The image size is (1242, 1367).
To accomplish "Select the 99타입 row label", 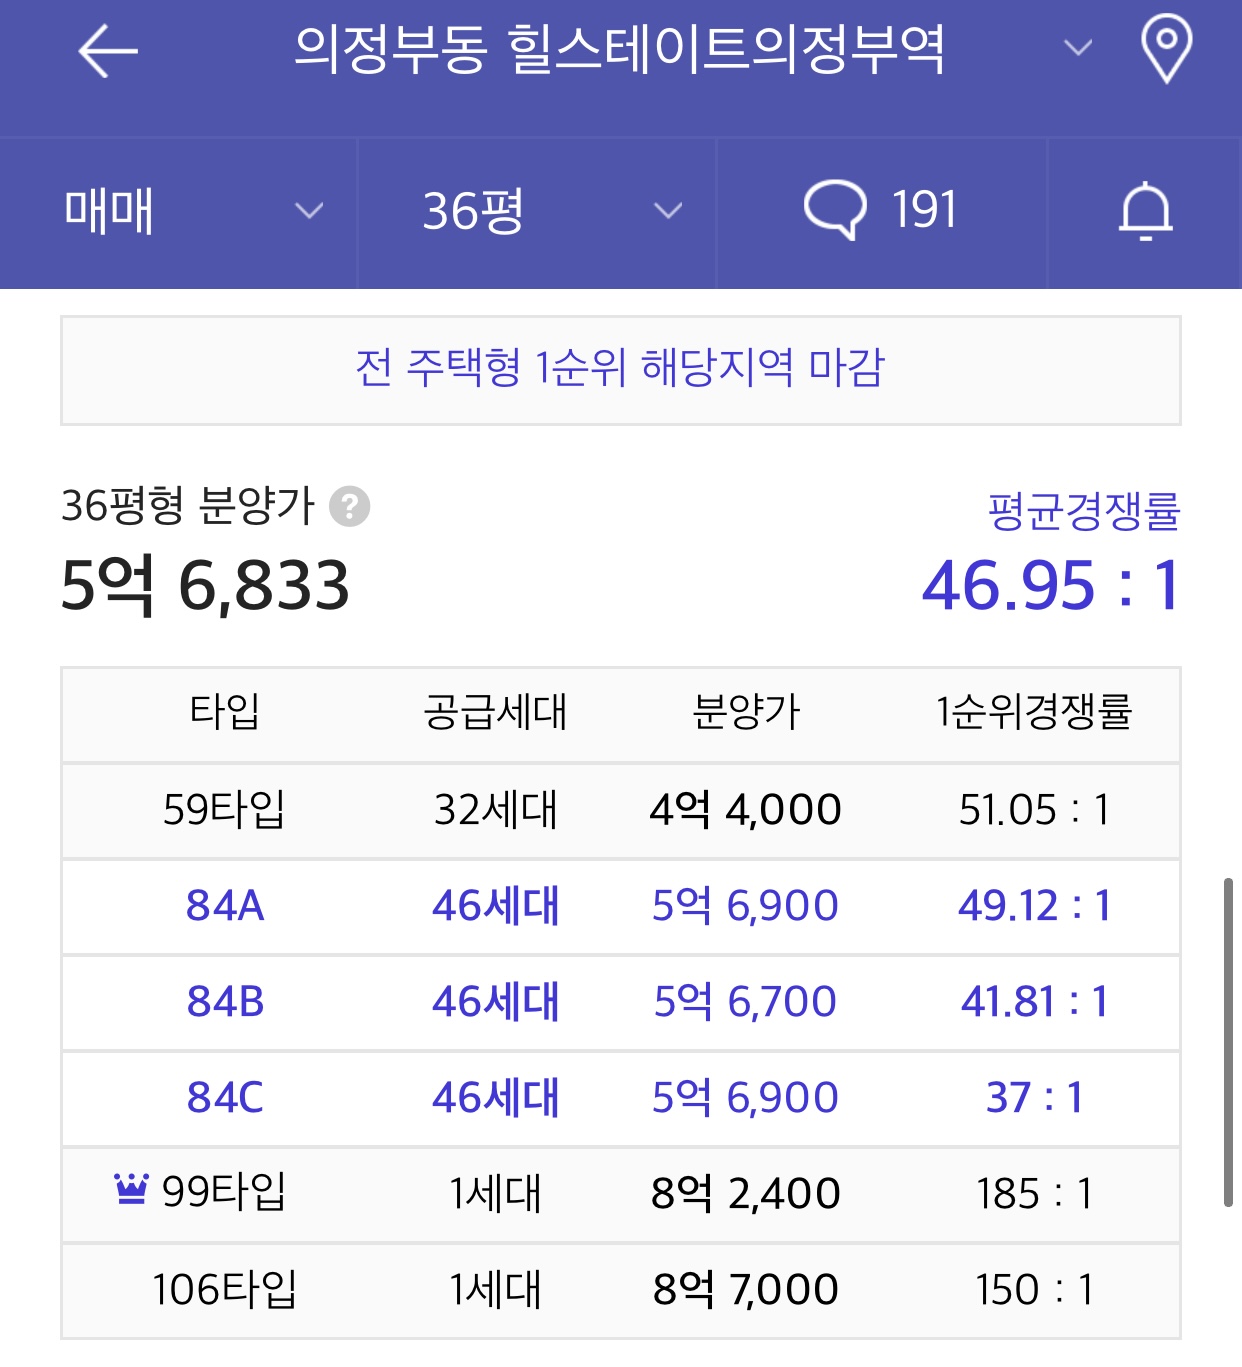I will (225, 1191).
